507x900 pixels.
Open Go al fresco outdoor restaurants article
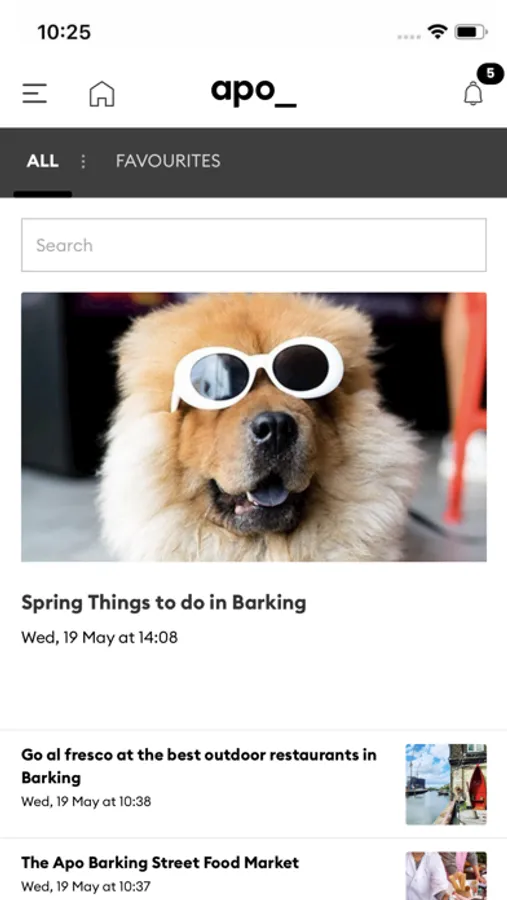coord(199,766)
